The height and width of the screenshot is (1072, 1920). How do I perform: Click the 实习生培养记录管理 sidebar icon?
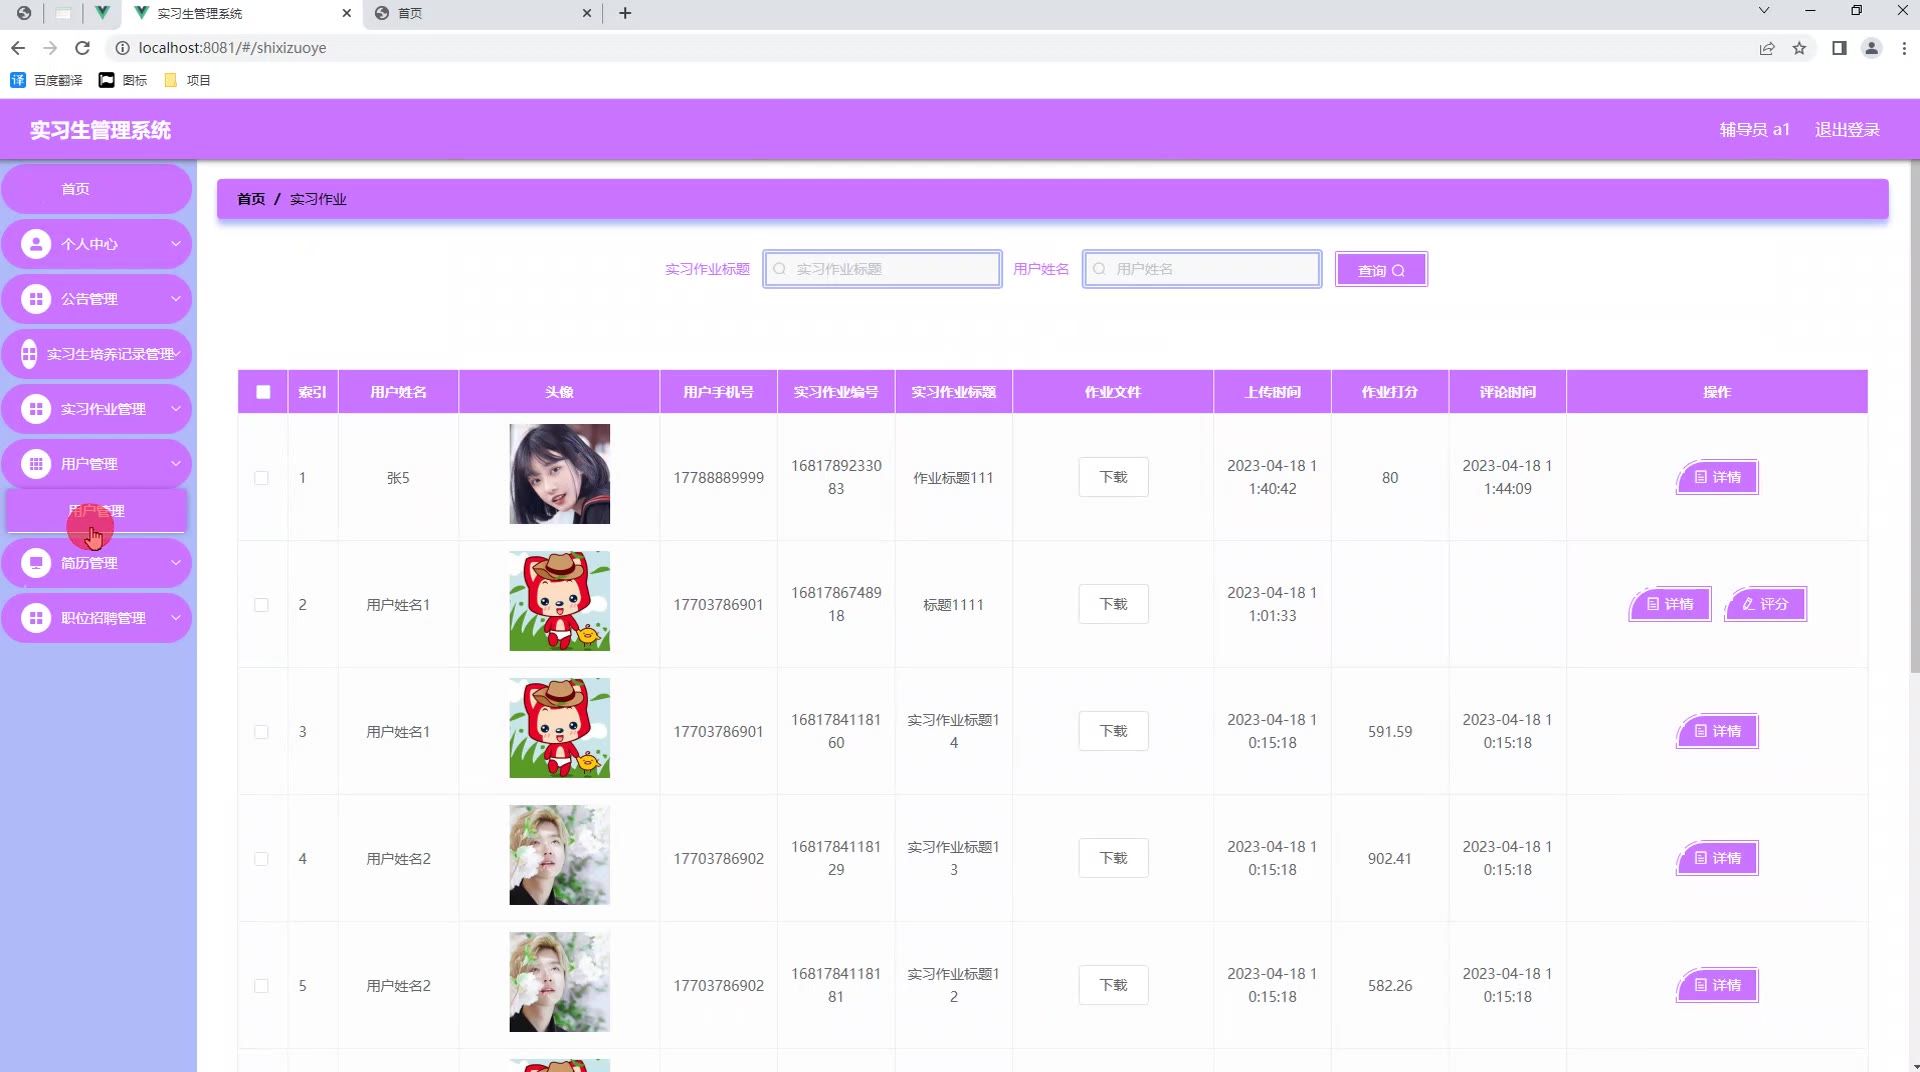pyautogui.click(x=29, y=354)
